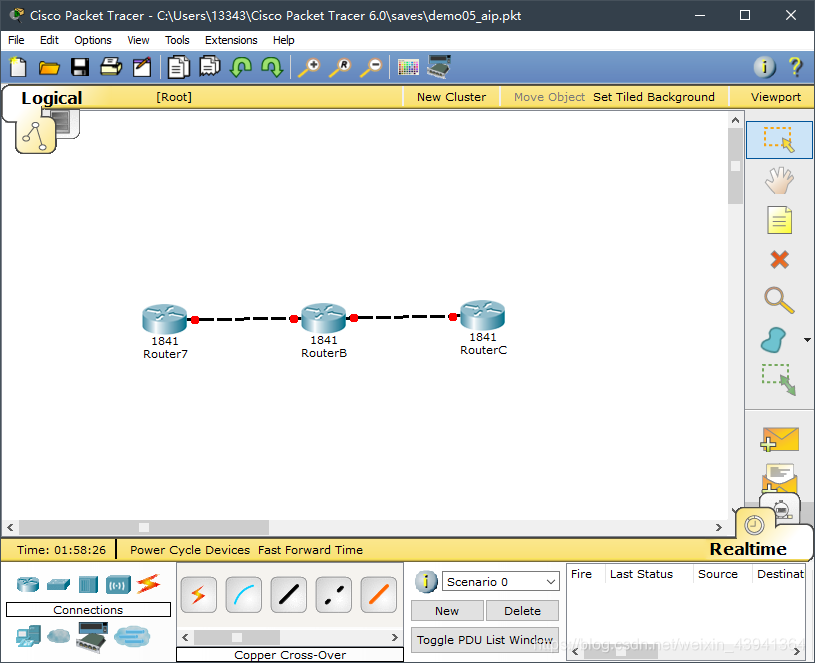Select the Wireless Devices category icon
815x663 pixels.
click(x=118, y=585)
